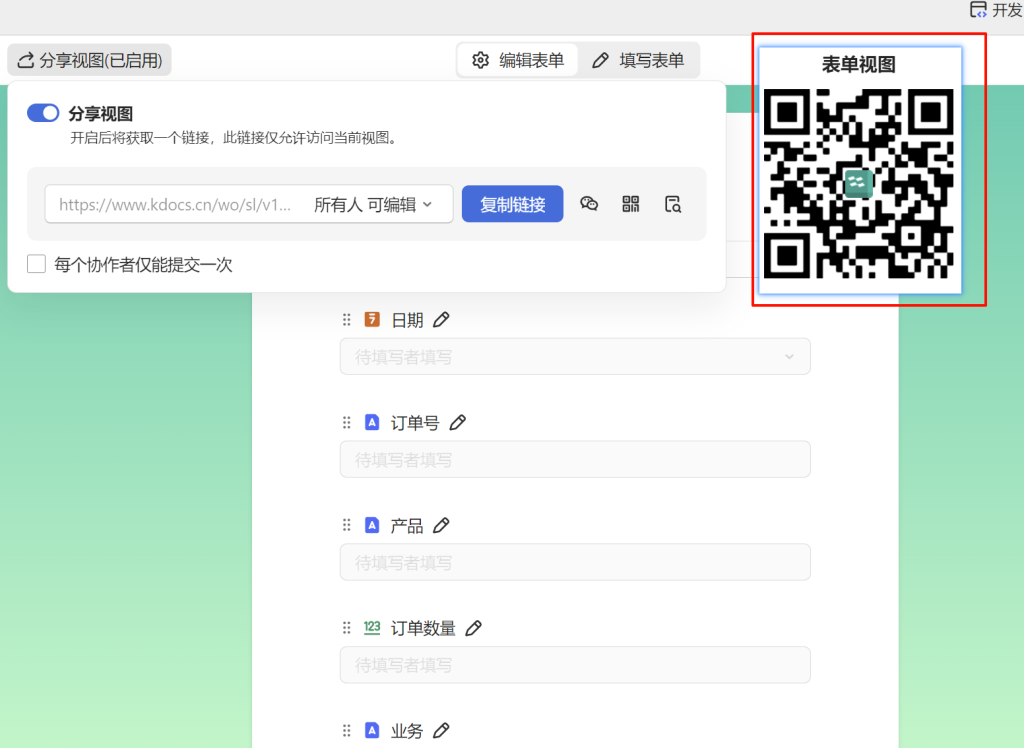Image resolution: width=1024 pixels, height=748 pixels.
Task: Click the 订单号 input field
Action: [x=575, y=459]
